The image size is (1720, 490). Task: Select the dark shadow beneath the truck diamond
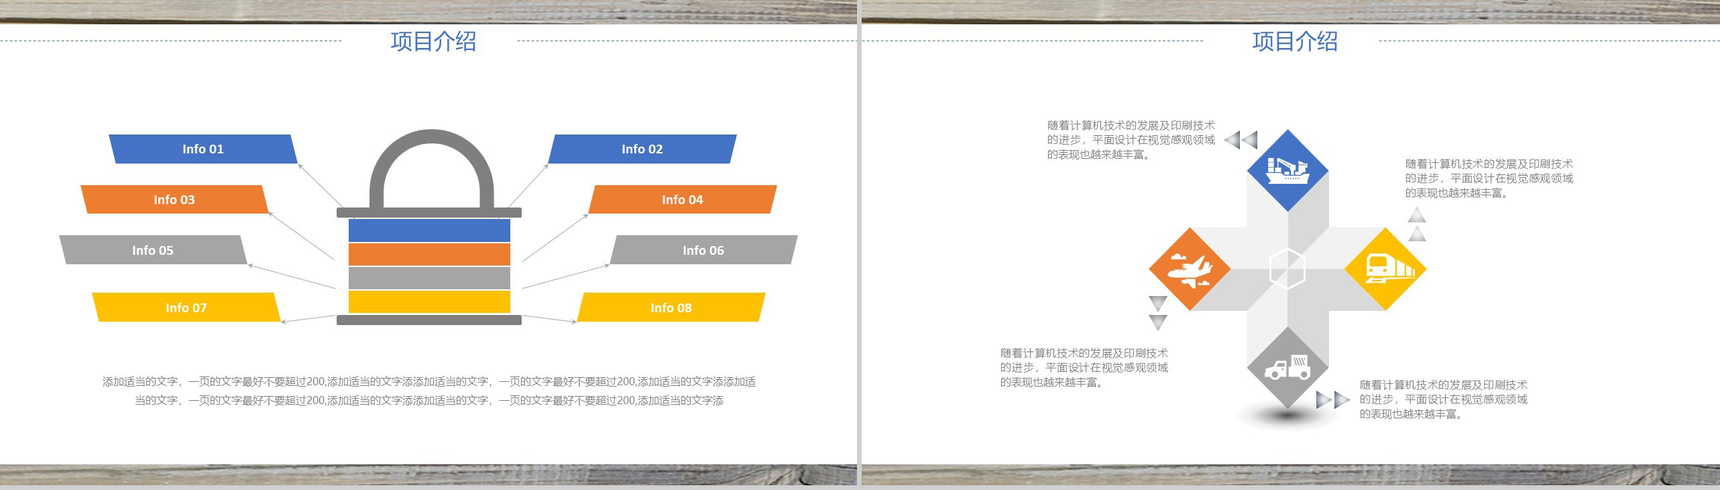pos(1287,416)
